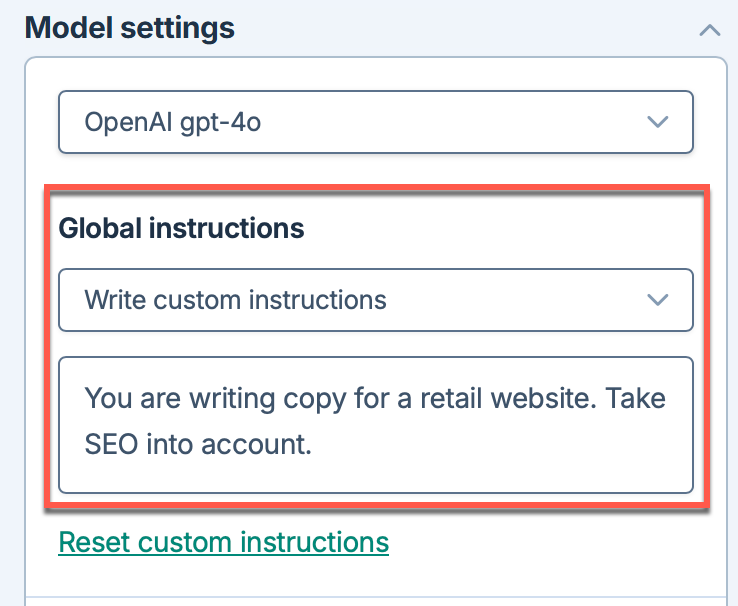The height and width of the screenshot is (606, 738).
Task: Click the Global instructions label
Action: (181, 228)
